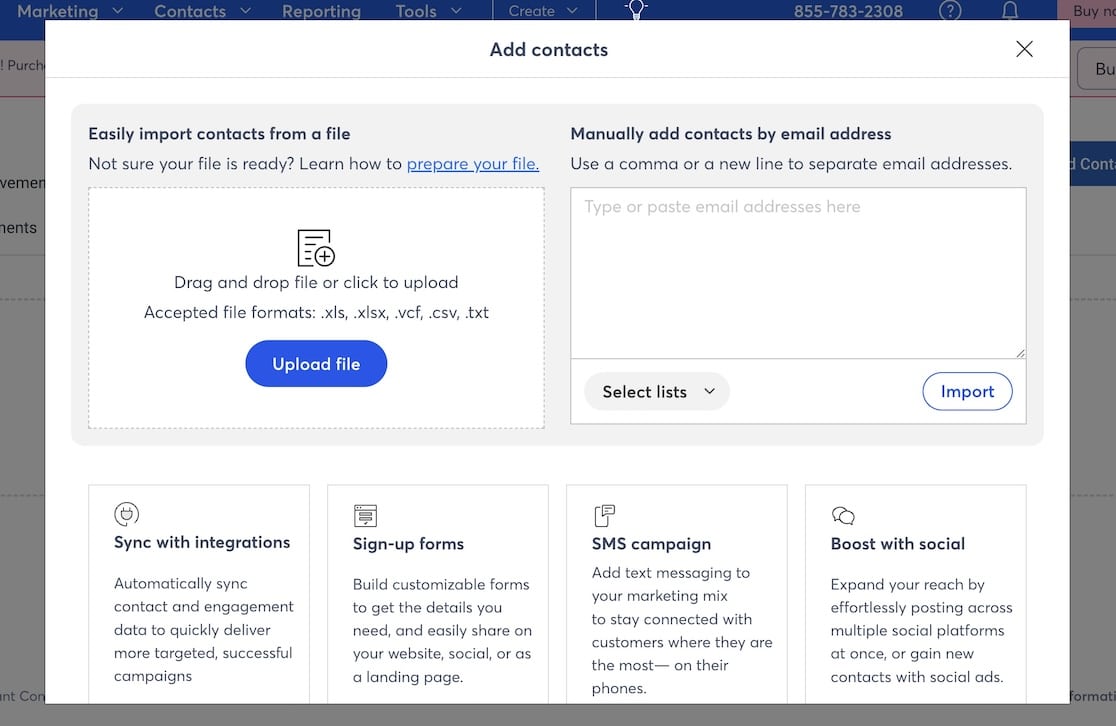Click the drag-and-drop document upload icon
The width and height of the screenshot is (1116, 726).
[x=316, y=247]
